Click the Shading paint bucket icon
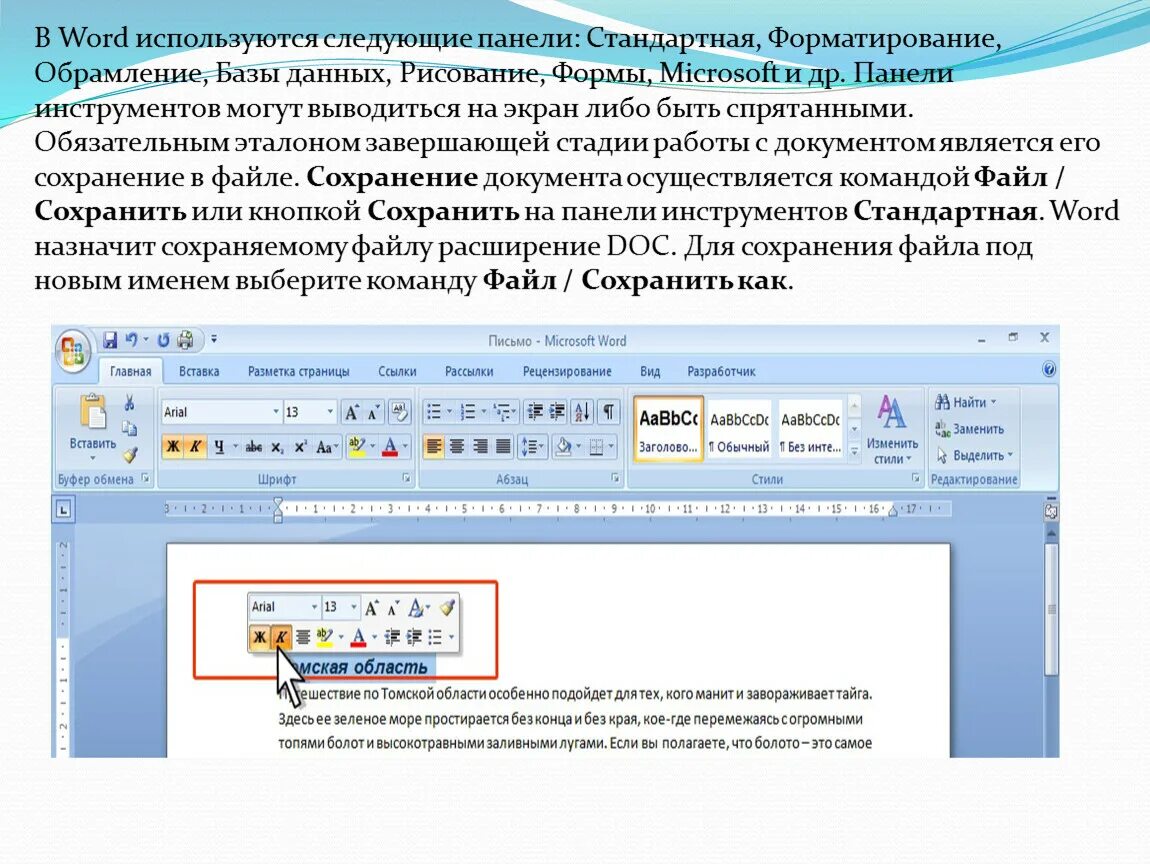The width and height of the screenshot is (1150, 864). coord(563,447)
